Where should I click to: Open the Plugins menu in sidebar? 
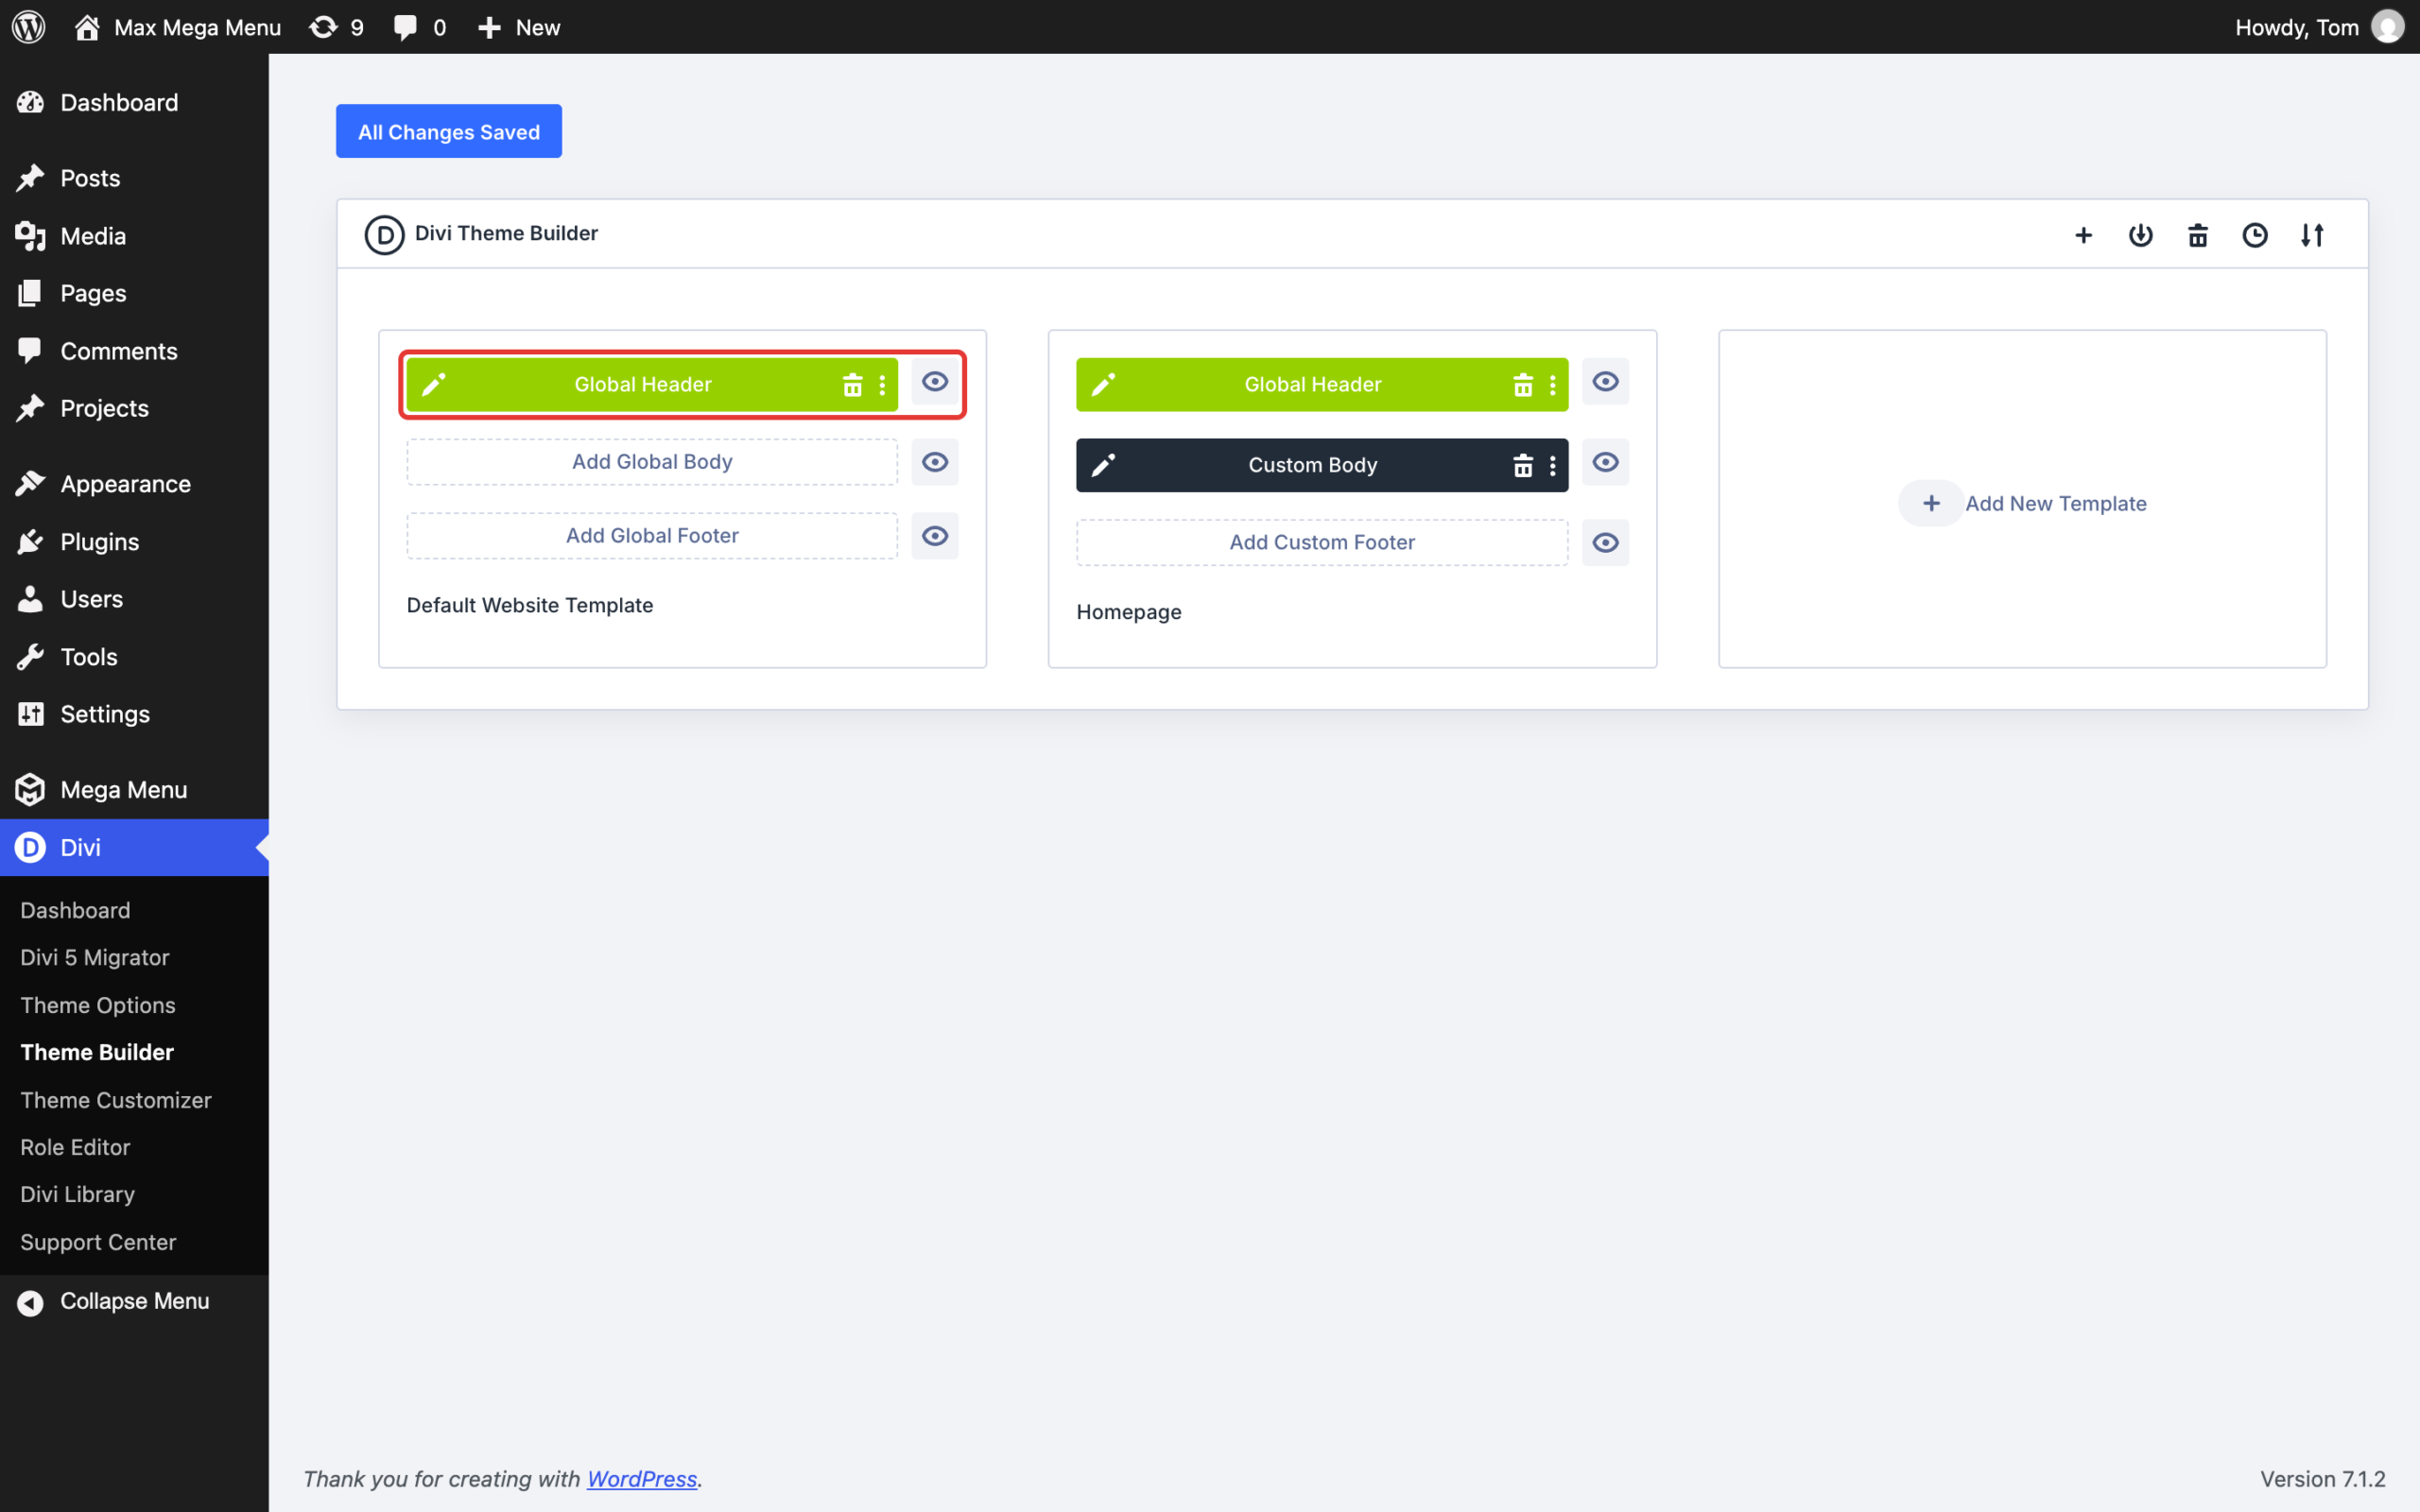[x=134, y=542]
